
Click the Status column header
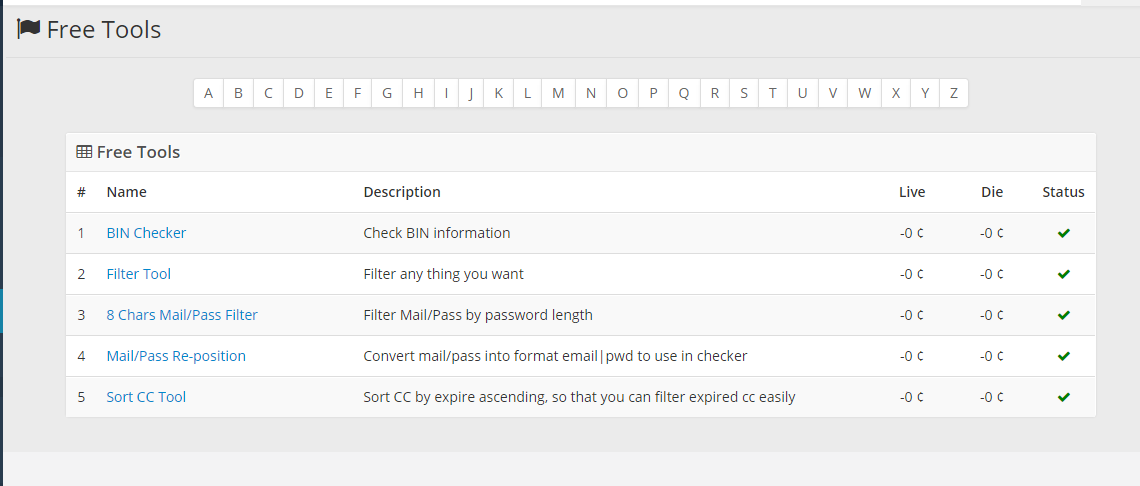[x=1063, y=192]
